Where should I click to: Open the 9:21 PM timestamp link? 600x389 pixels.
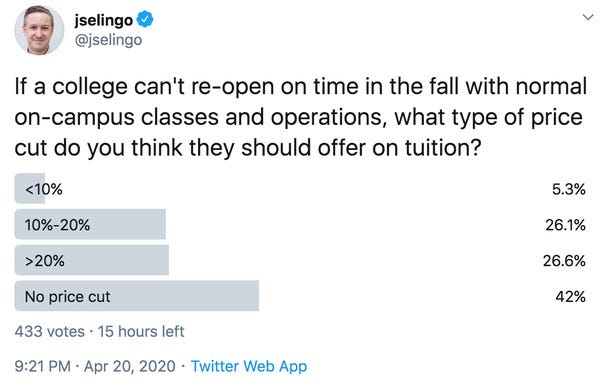tap(42, 366)
